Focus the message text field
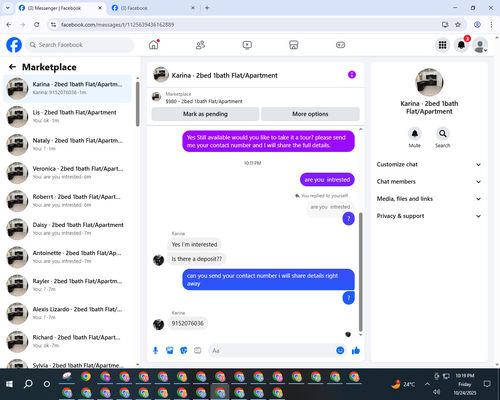The image size is (500, 400). coord(272,351)
